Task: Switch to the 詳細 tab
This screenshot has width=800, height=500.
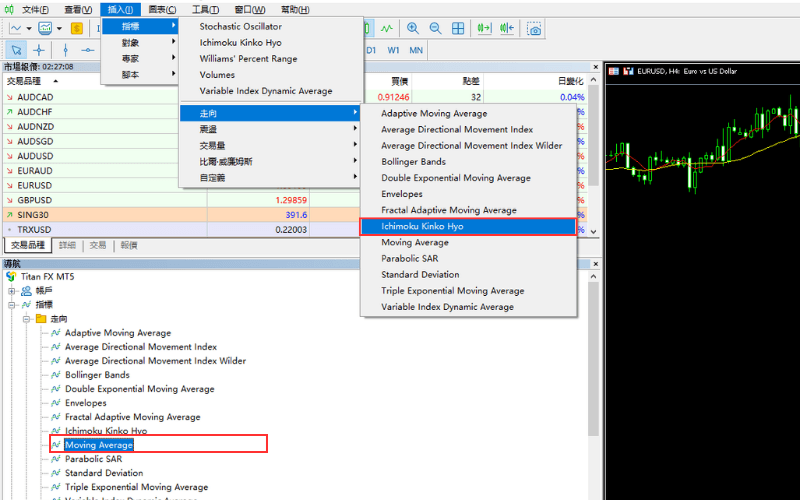Action: point(67,245)
